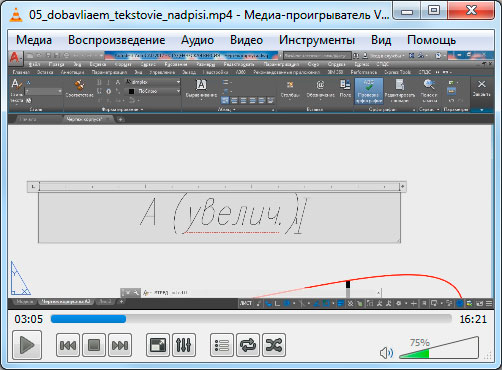This screenshot has width=502, height=370.
Task: Toggle fullscreen video mode
Action: pos(158,345)
